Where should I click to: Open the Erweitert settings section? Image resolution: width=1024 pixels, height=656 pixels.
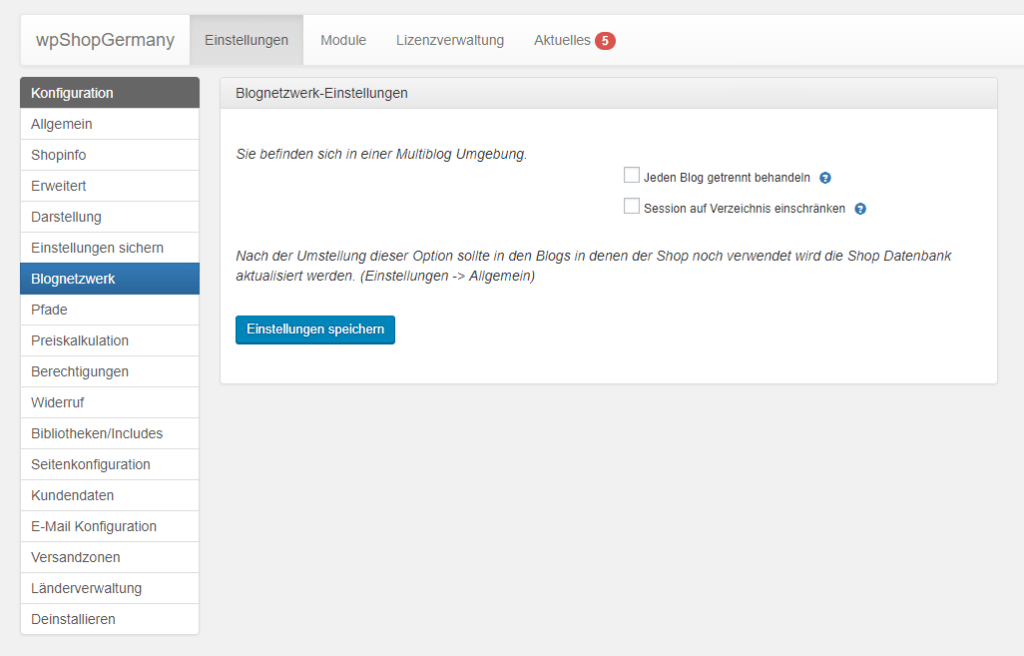(x=110, y=186)
